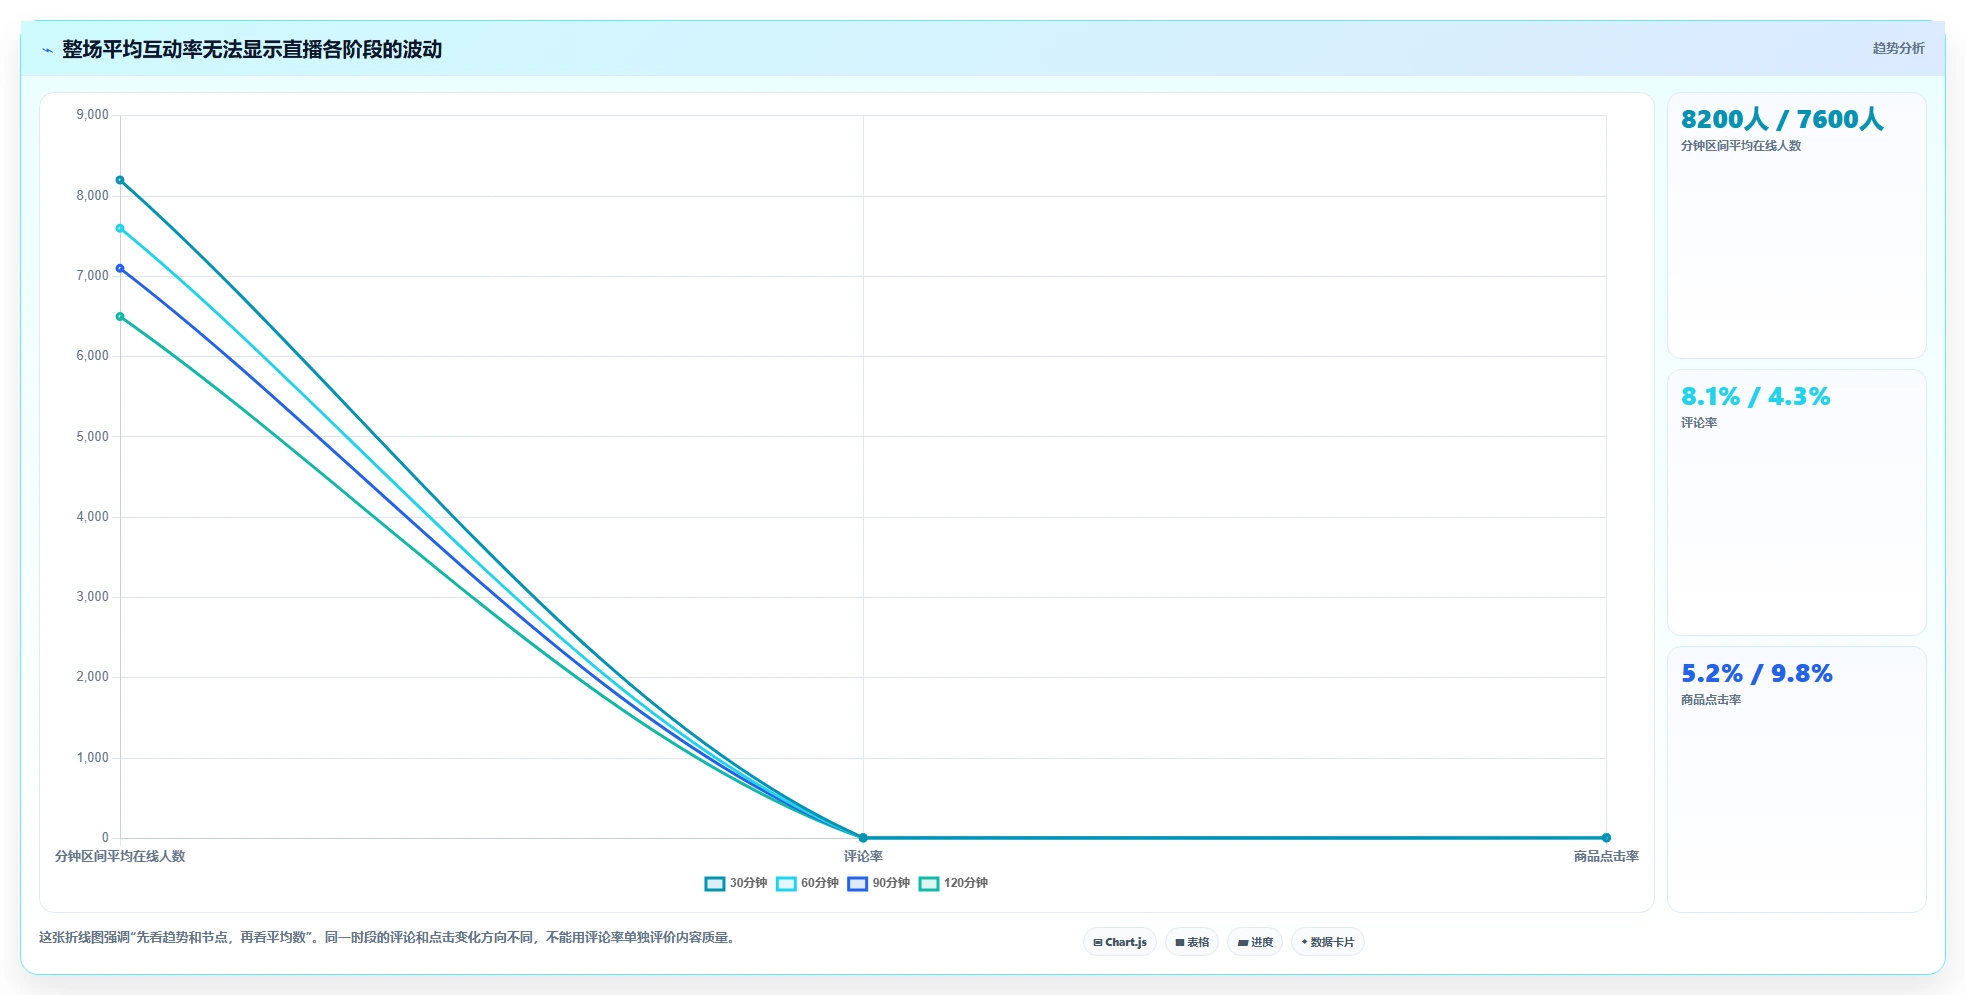Click the 数据卡片 chip

point(1328,942)
